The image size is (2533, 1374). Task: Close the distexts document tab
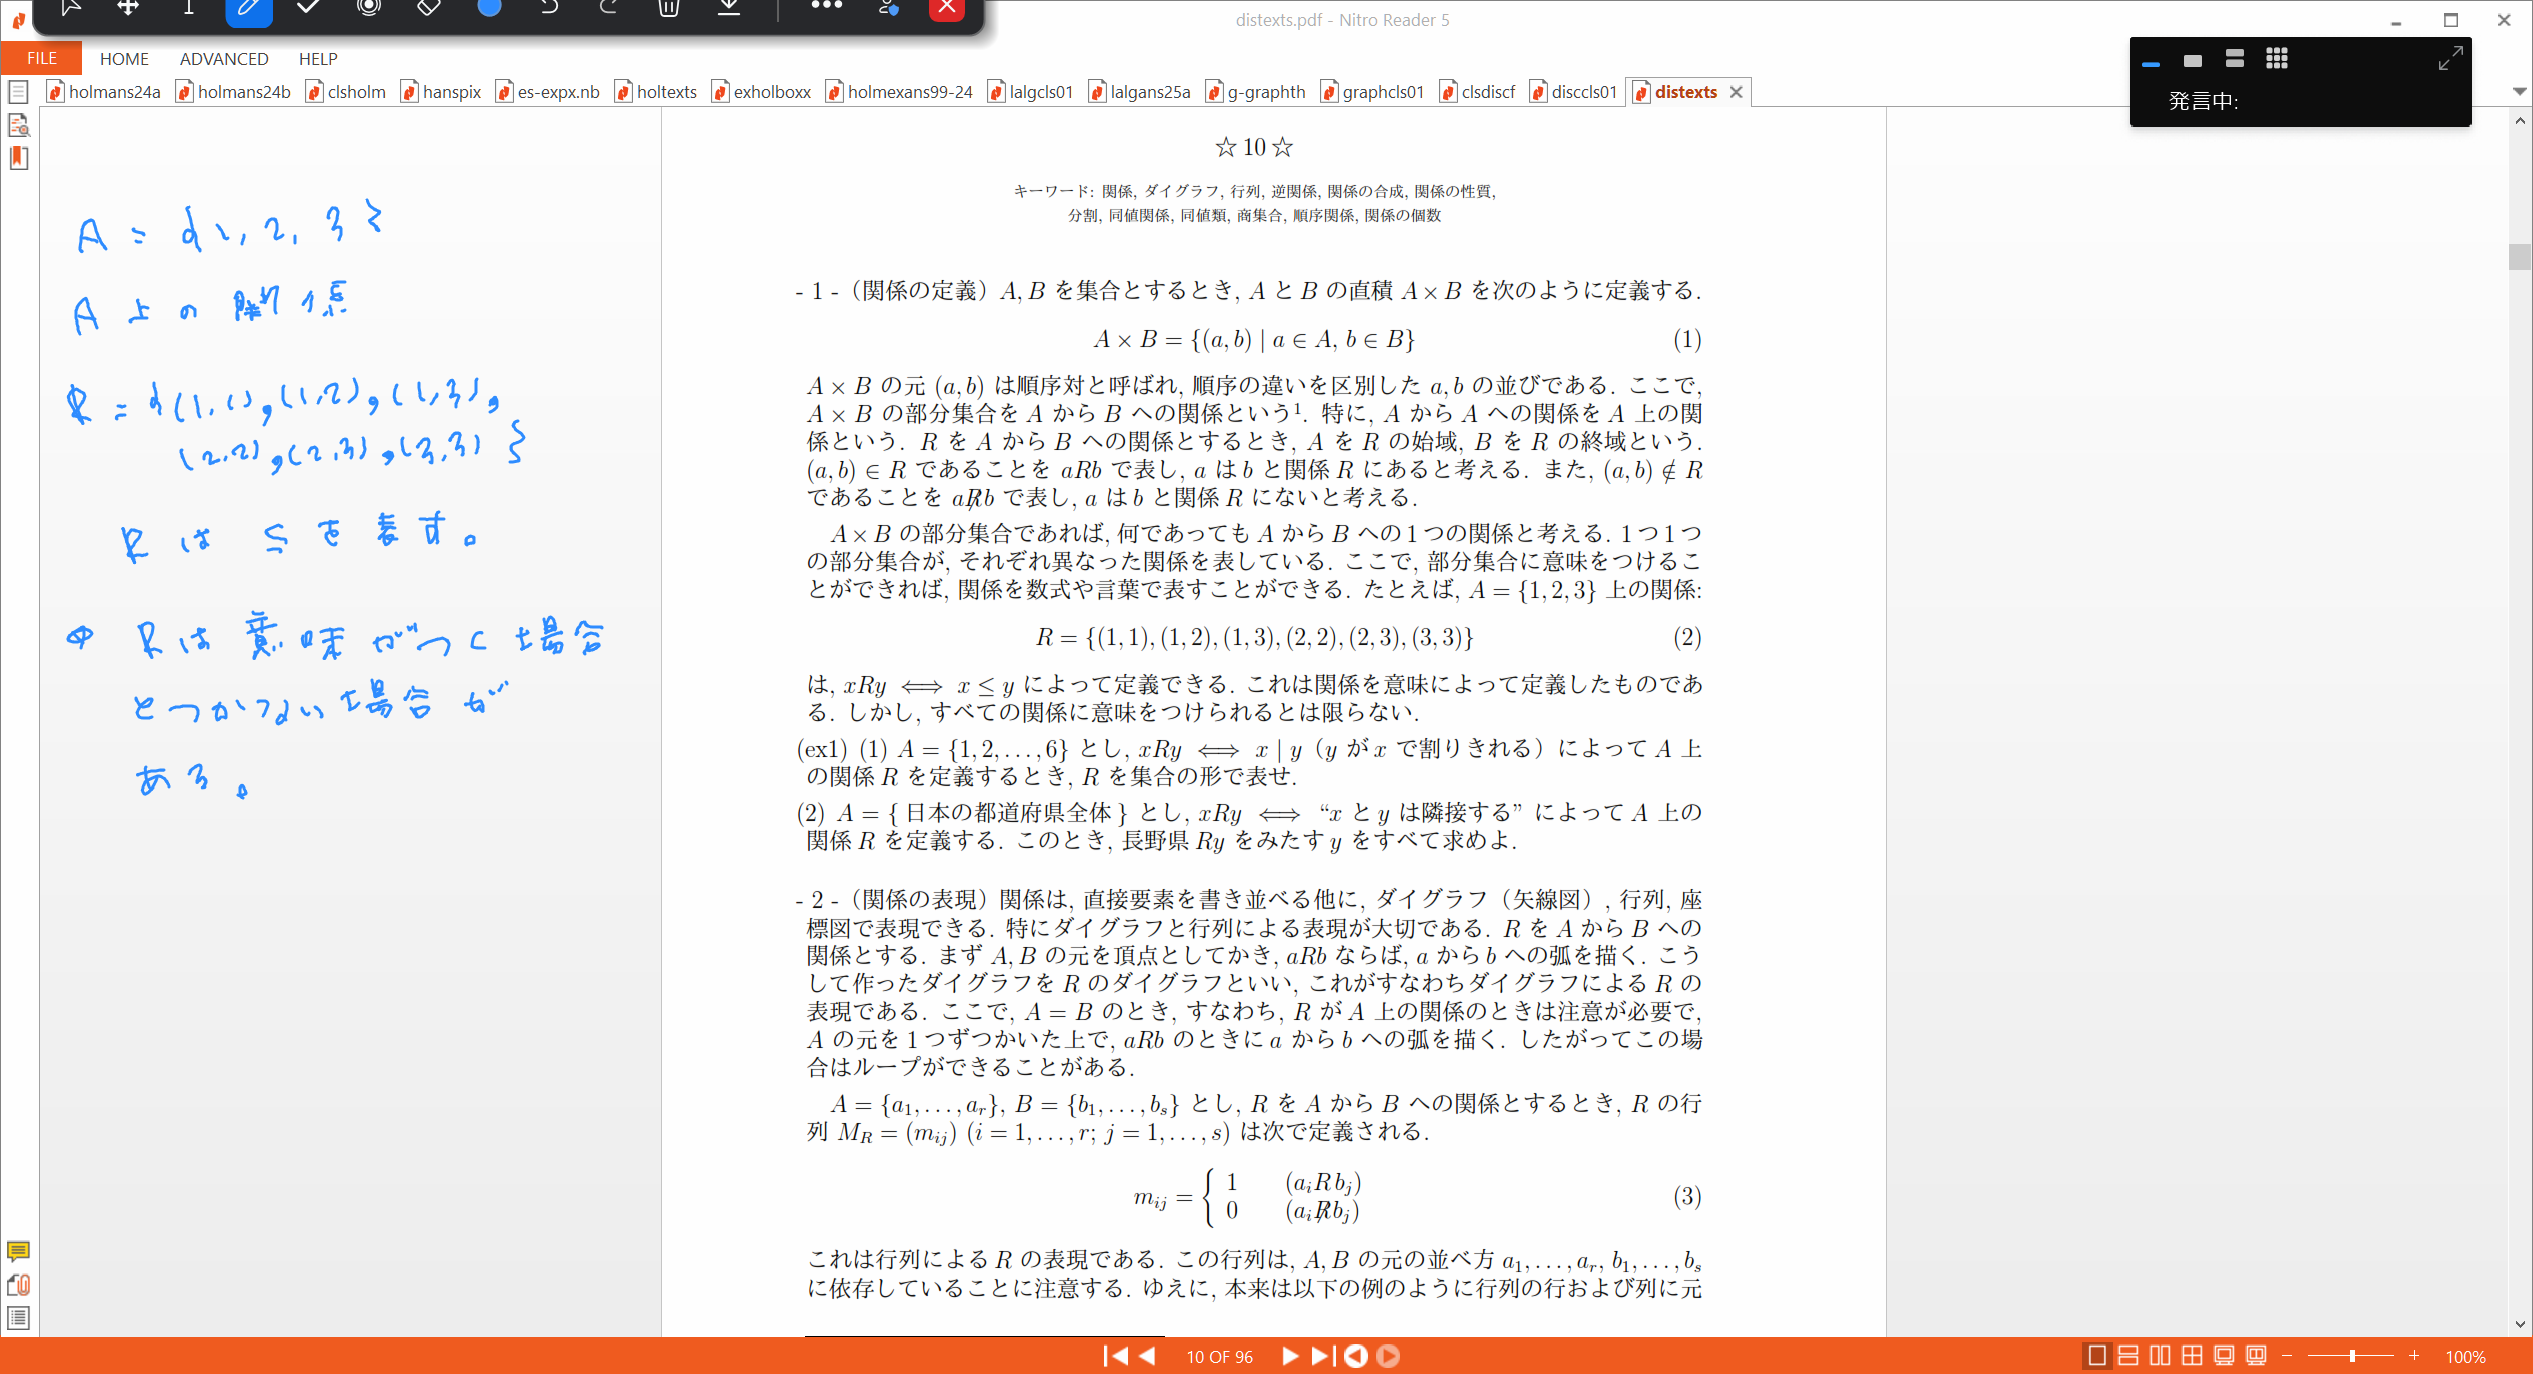tap(1736, 92)
